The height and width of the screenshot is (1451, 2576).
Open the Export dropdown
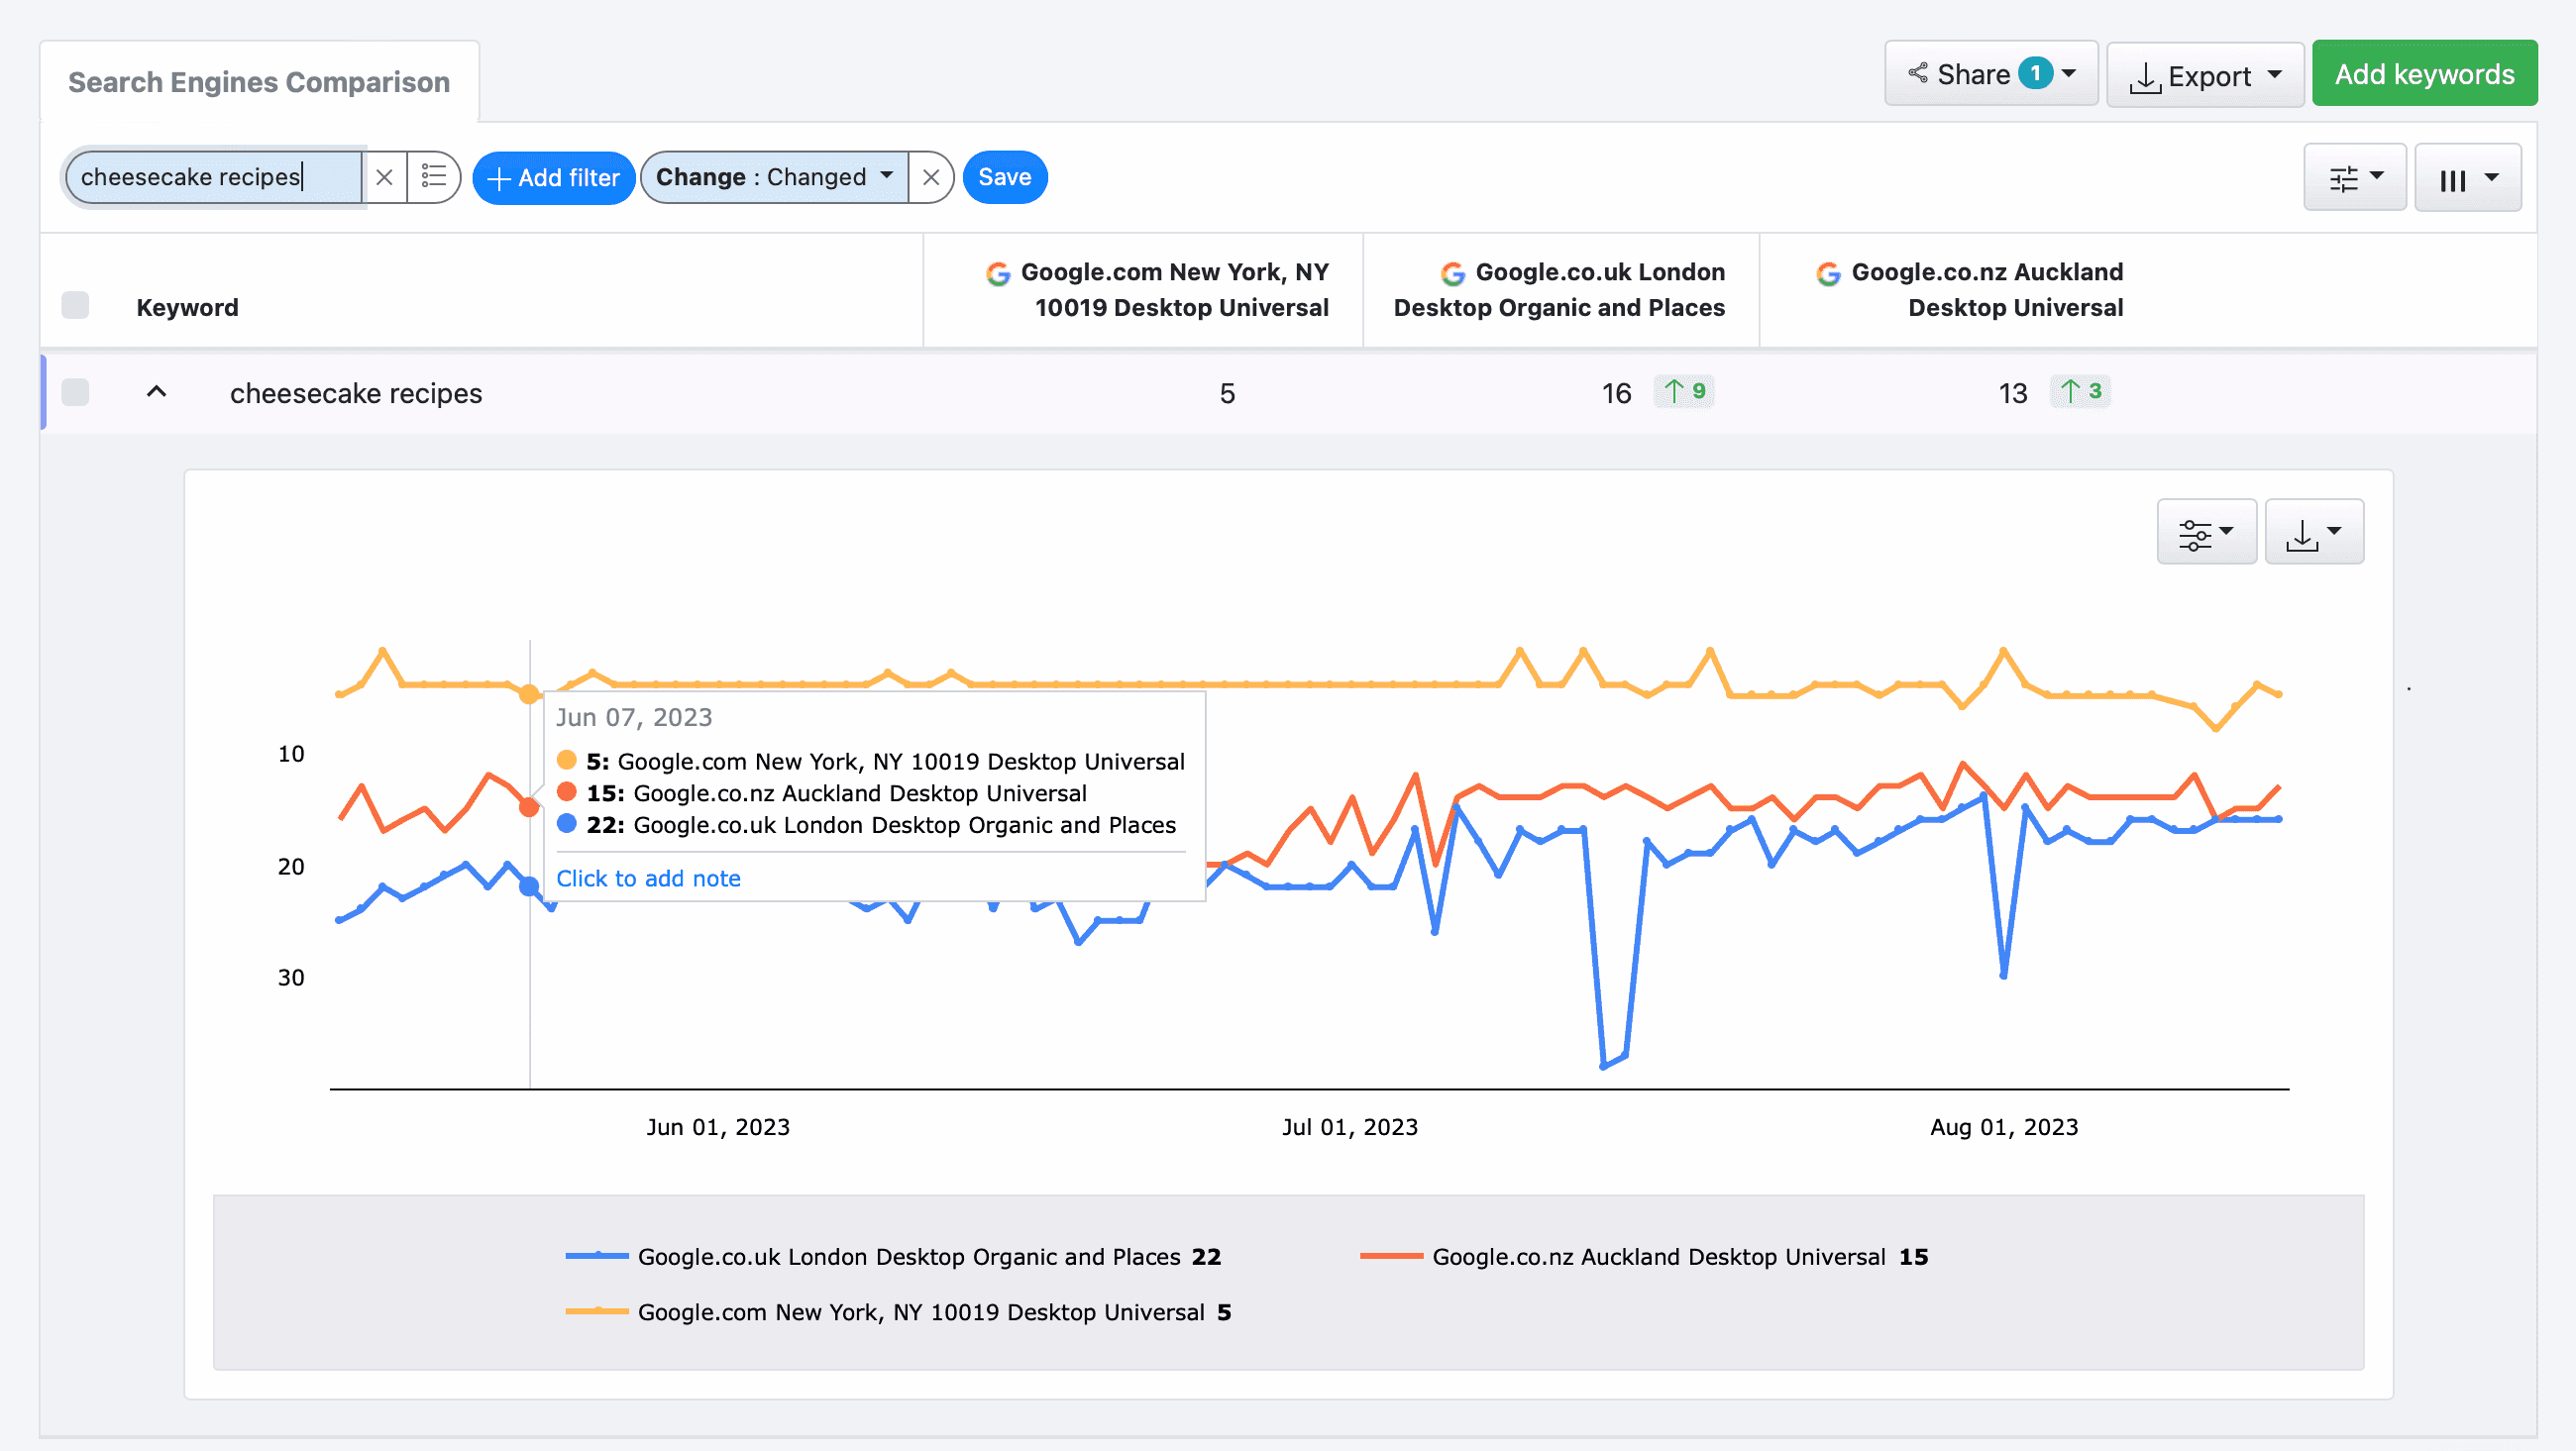point(2204,74)
